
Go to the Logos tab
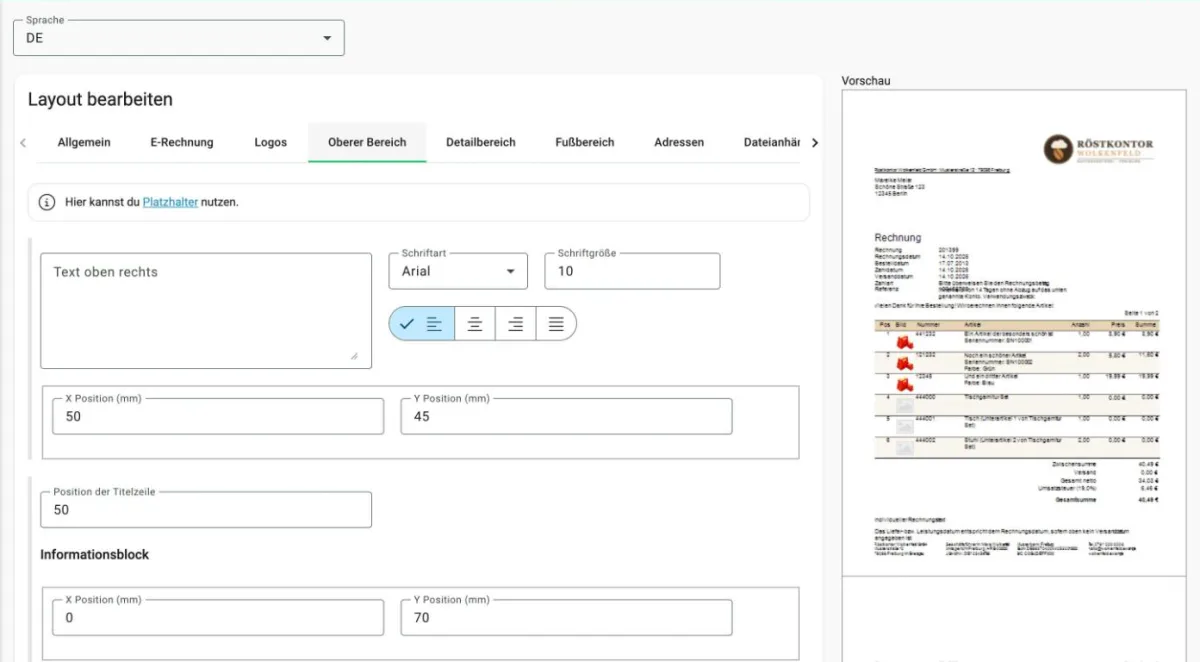271,142
